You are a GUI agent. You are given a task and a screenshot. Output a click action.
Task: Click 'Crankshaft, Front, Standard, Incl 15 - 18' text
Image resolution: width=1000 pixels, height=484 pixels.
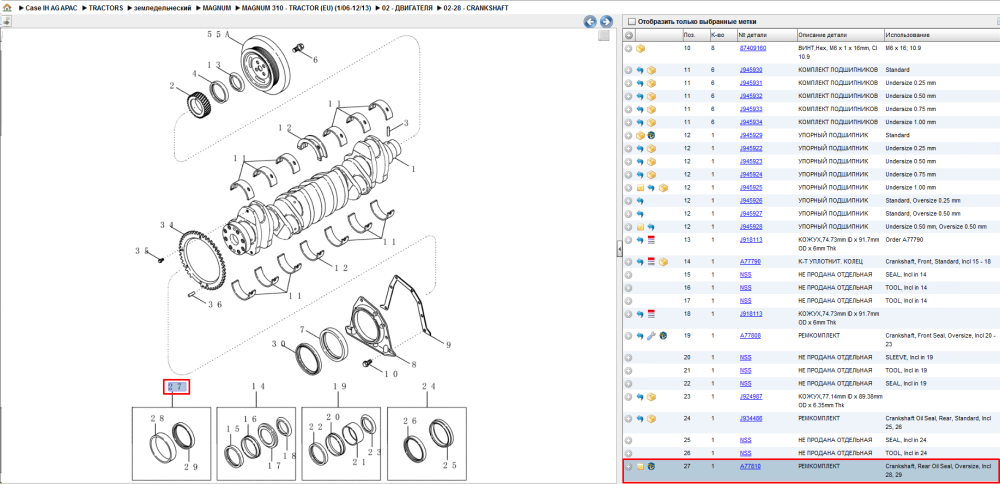tap(938, 261)
